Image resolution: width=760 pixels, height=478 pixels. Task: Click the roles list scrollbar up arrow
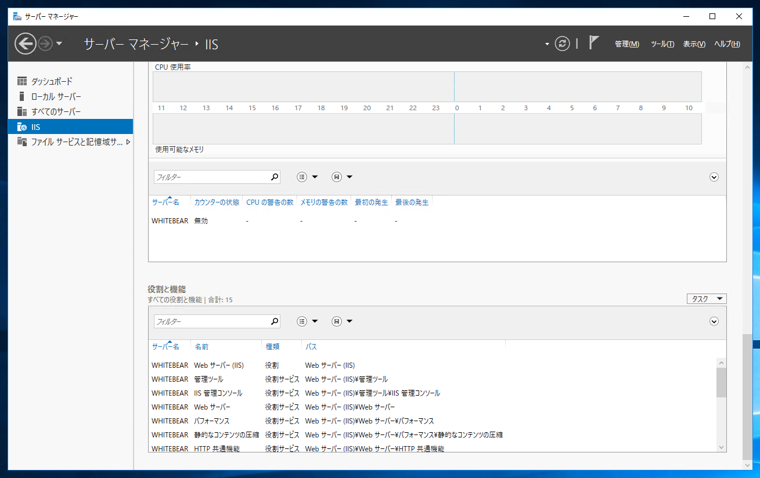coord(721,363)
